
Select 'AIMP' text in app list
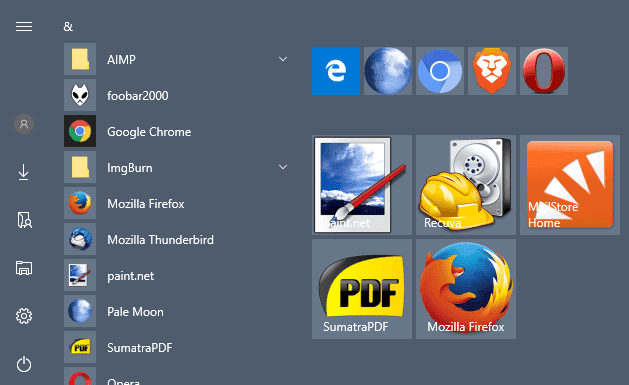(121, 60)
